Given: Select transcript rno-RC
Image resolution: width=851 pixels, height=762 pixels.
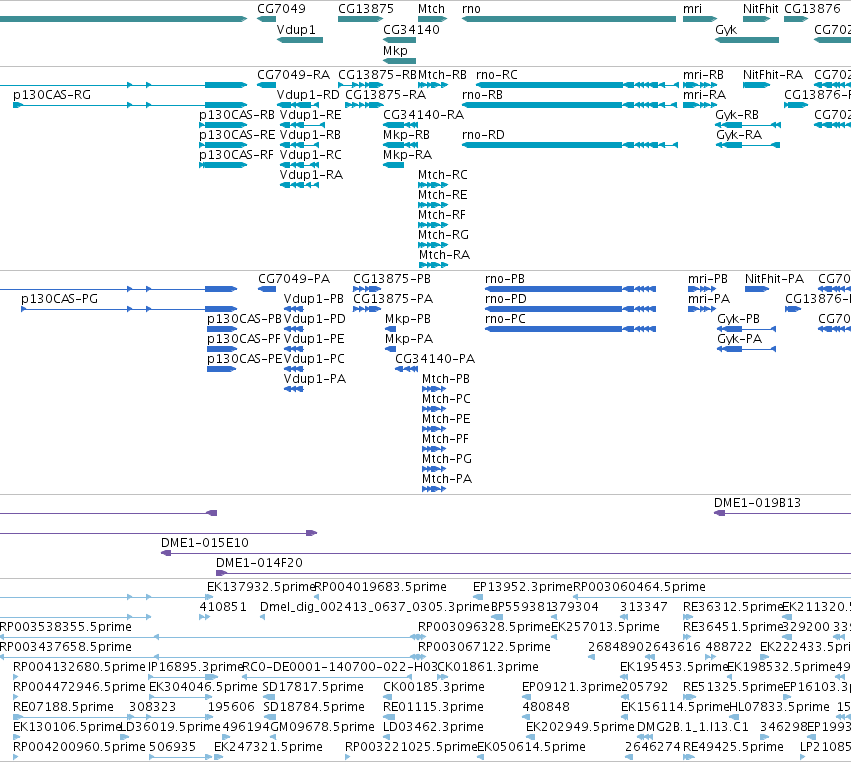Looking at the screenshot, I should point(497,75).
